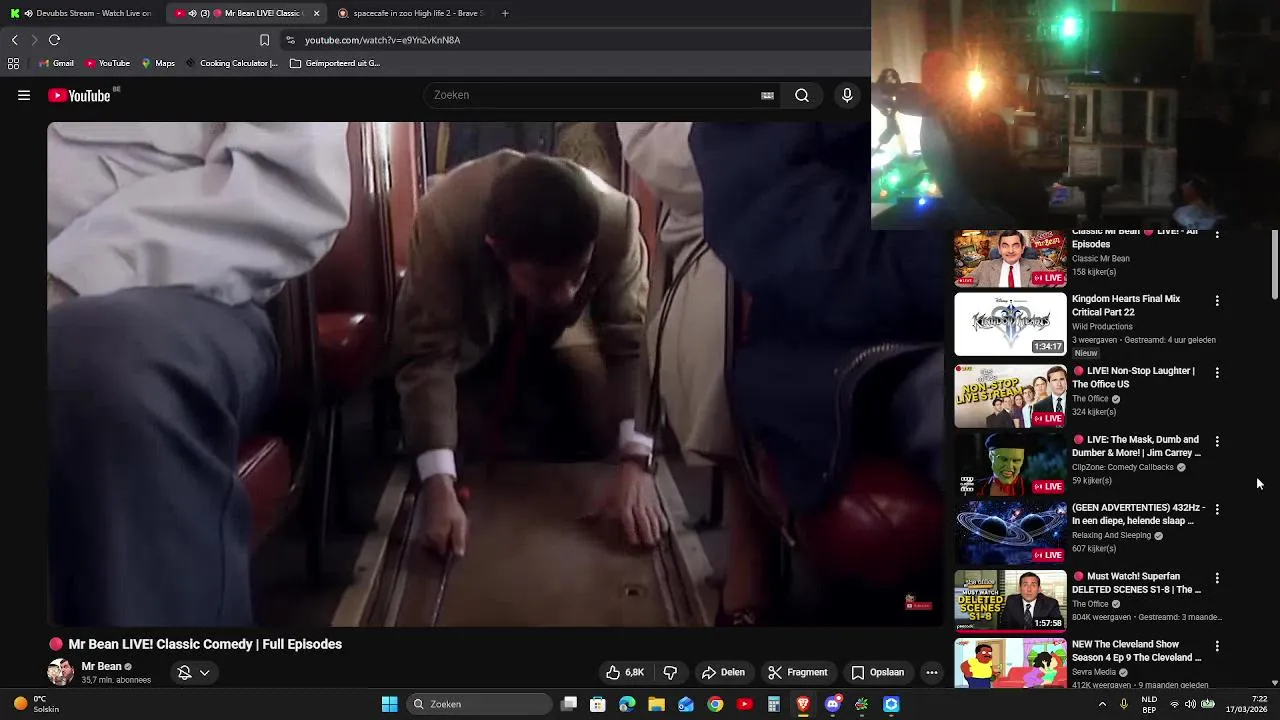Open the on-screen keyboard icon in search box
Image resolution: width=1280 pixels, height=720 pixels.
point(767,95)
